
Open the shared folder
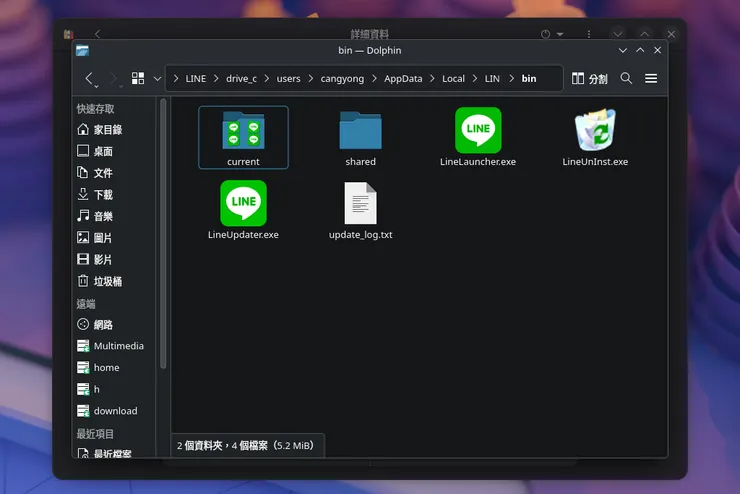[360, 131]
